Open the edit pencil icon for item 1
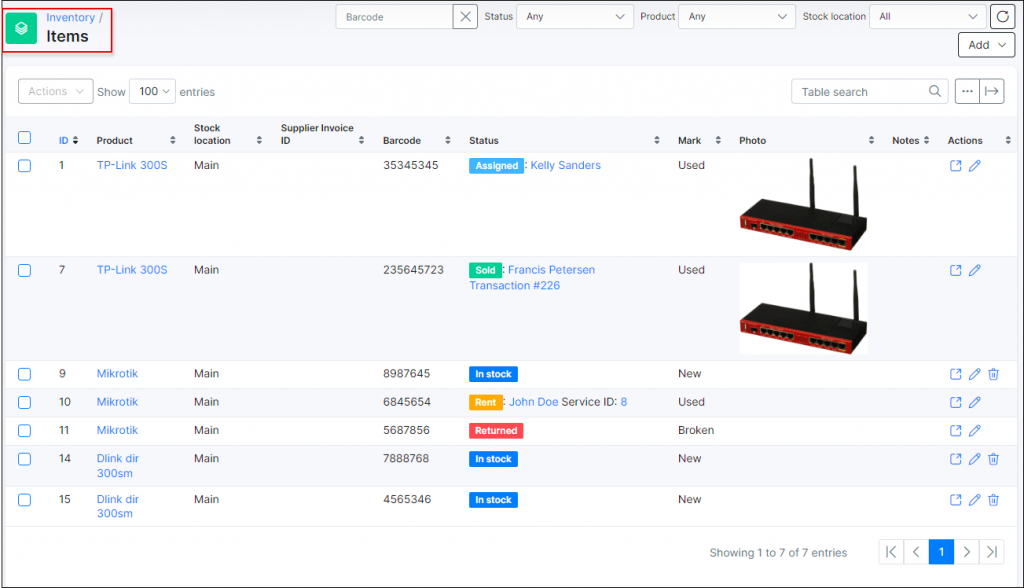 coord(975,165)
